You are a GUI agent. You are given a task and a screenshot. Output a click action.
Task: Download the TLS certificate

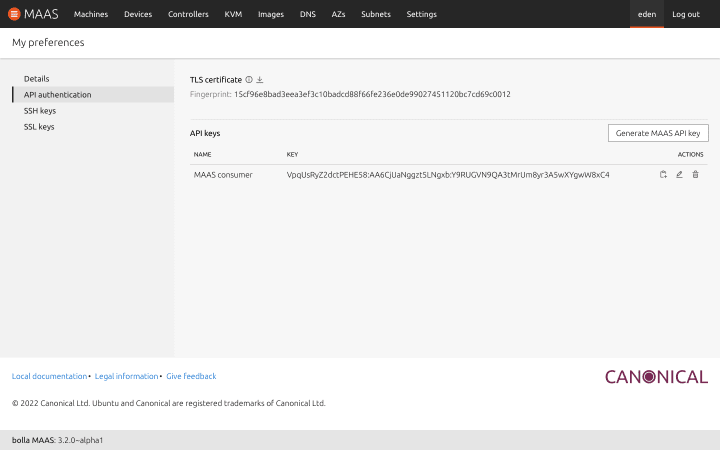pos(260,79)
